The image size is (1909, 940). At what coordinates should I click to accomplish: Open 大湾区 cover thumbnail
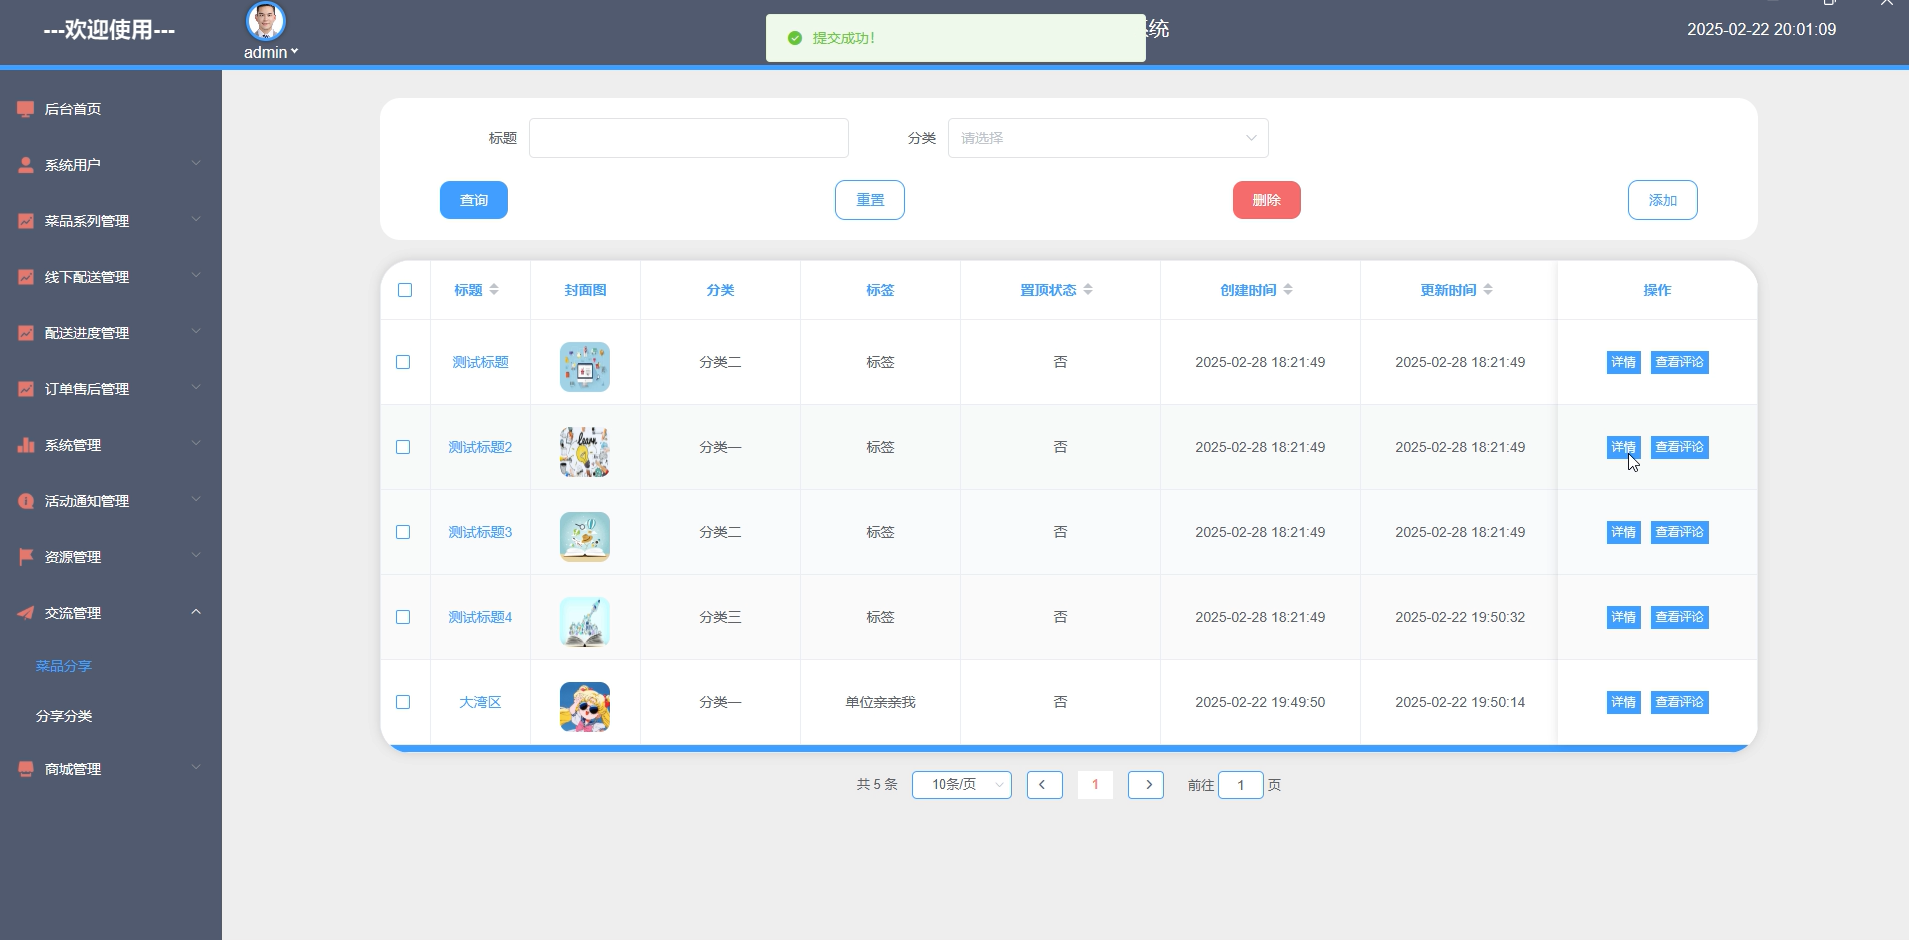(x=585, y=707)
